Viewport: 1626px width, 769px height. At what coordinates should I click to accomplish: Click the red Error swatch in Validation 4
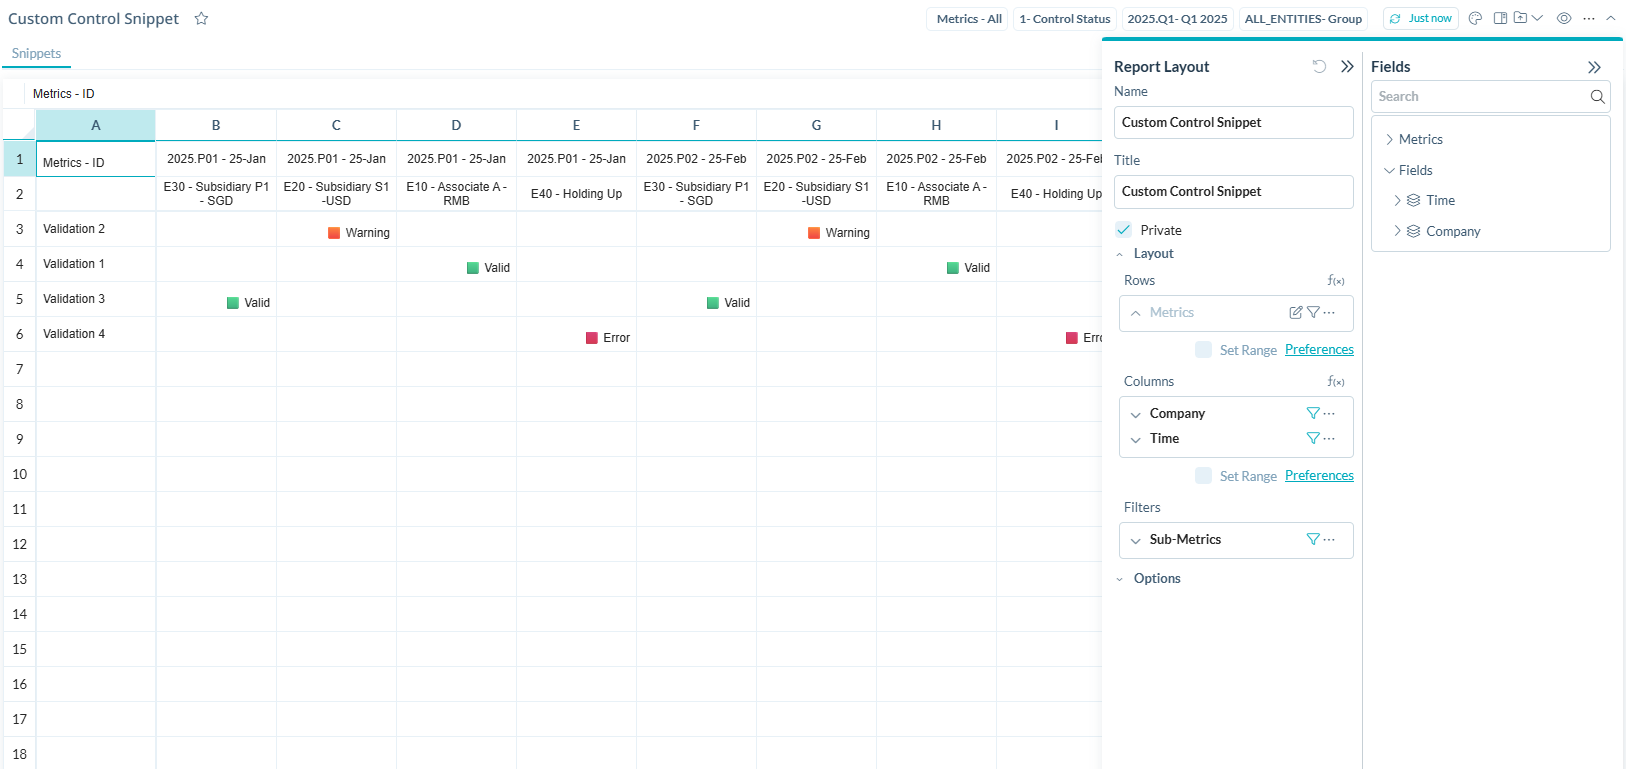592,338
